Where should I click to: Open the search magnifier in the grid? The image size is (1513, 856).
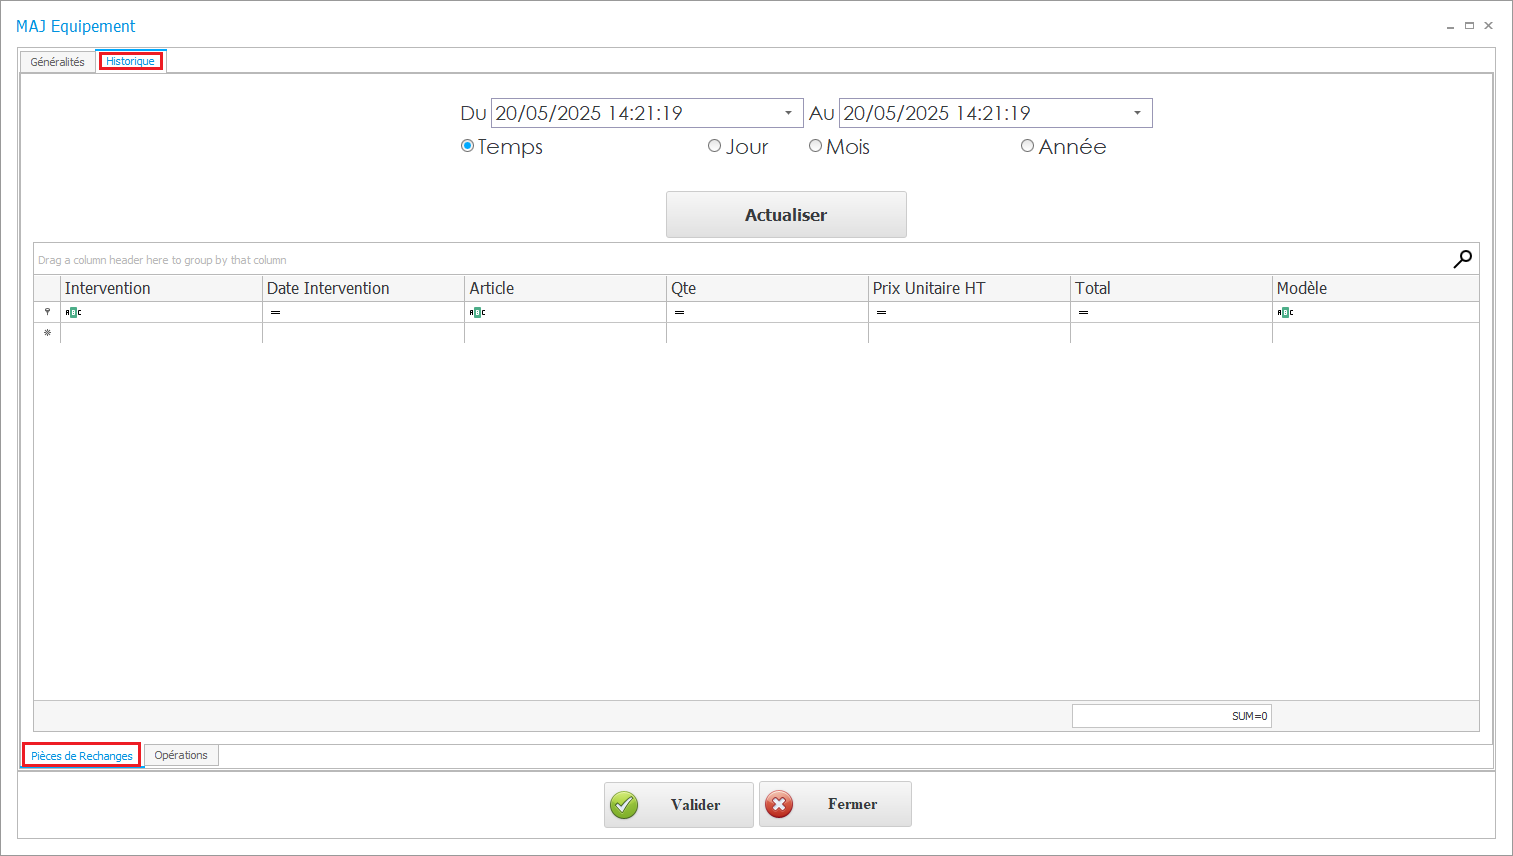(x=1462, y=258)
